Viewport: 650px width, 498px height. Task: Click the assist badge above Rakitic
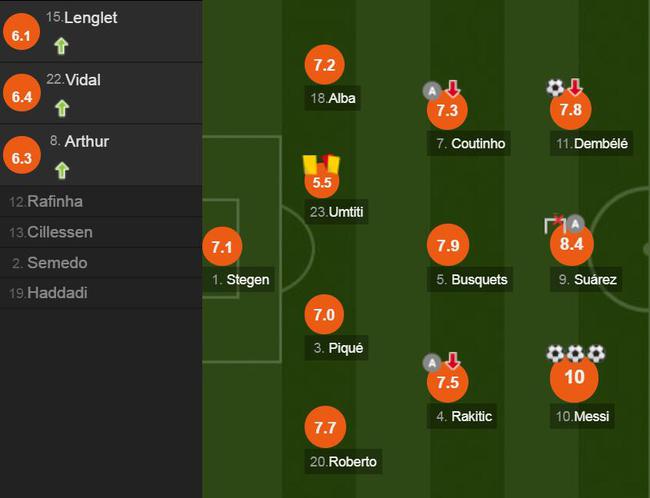(x=432, y=362)
